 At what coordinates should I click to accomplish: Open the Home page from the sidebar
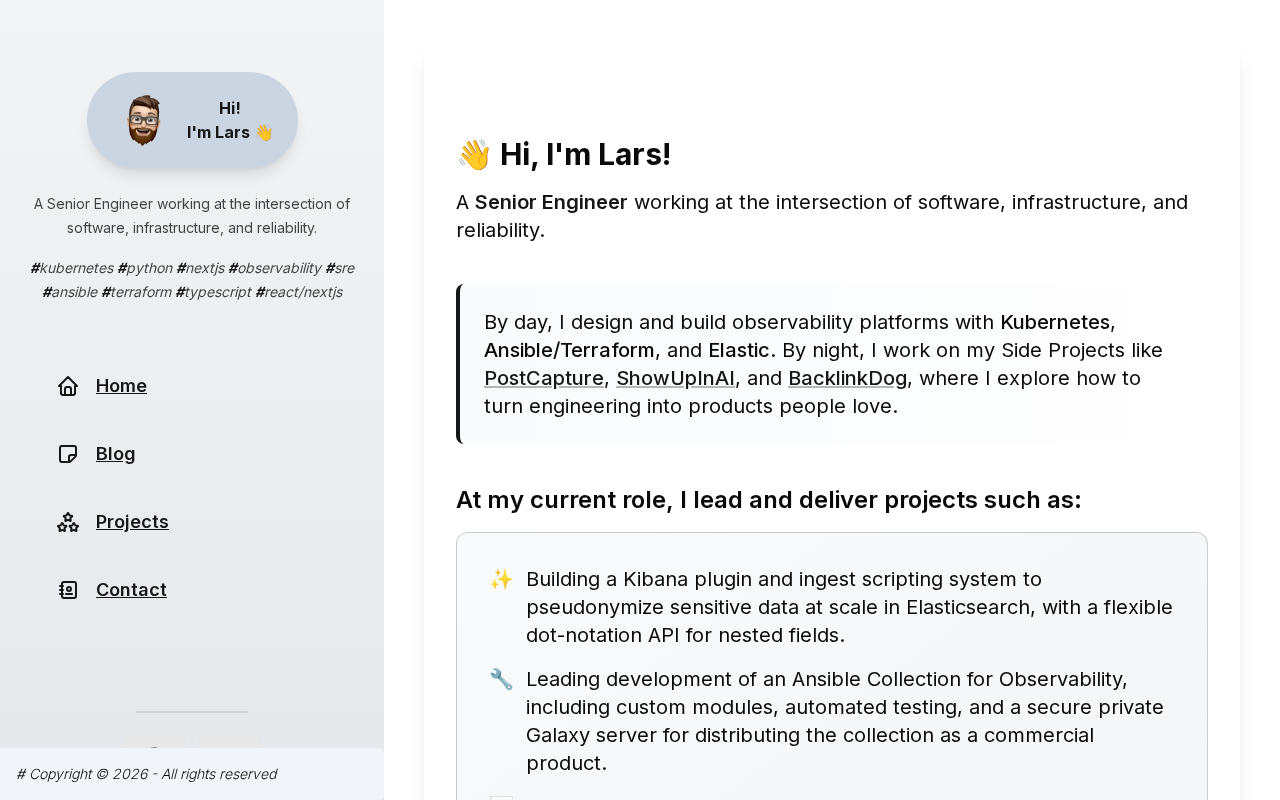pos(121,386)
